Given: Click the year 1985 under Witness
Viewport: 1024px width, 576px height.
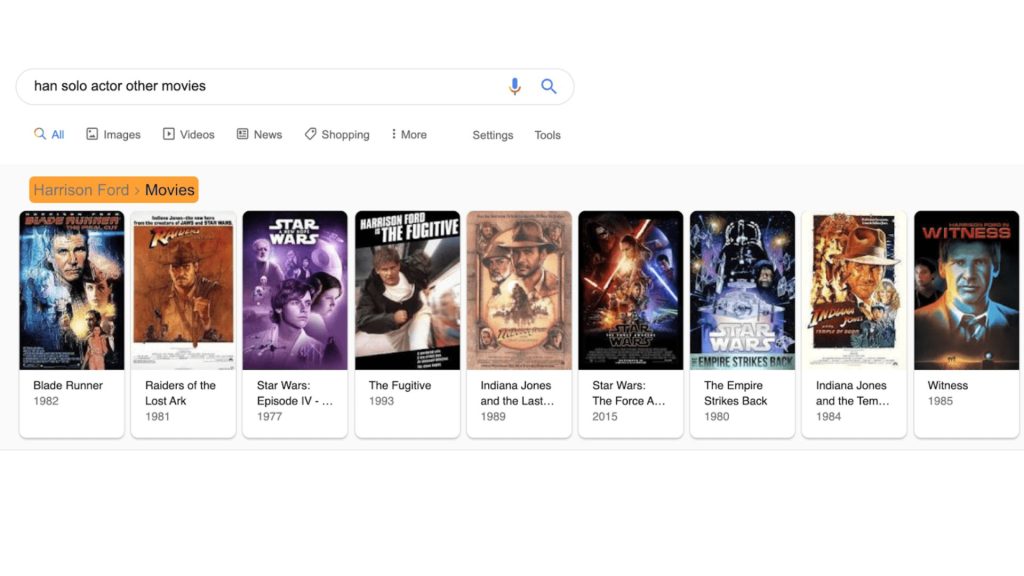Looking at the screenshot, I should (x=940, y=401).
